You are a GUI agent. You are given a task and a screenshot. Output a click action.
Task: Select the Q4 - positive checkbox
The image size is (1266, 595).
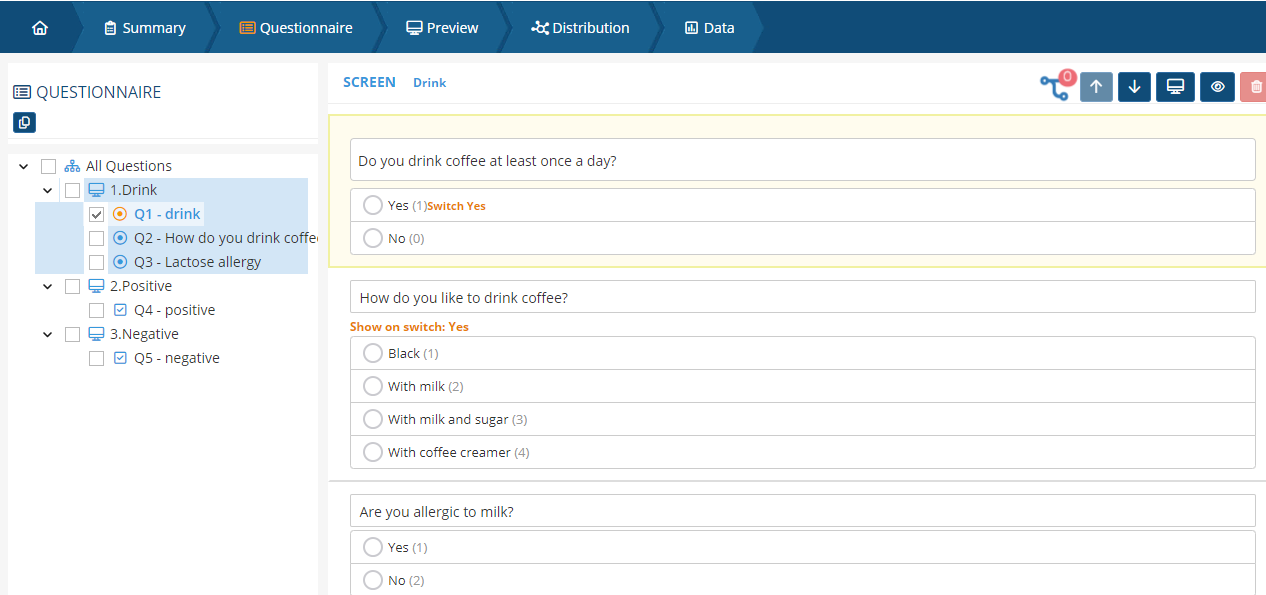[97, 310]
